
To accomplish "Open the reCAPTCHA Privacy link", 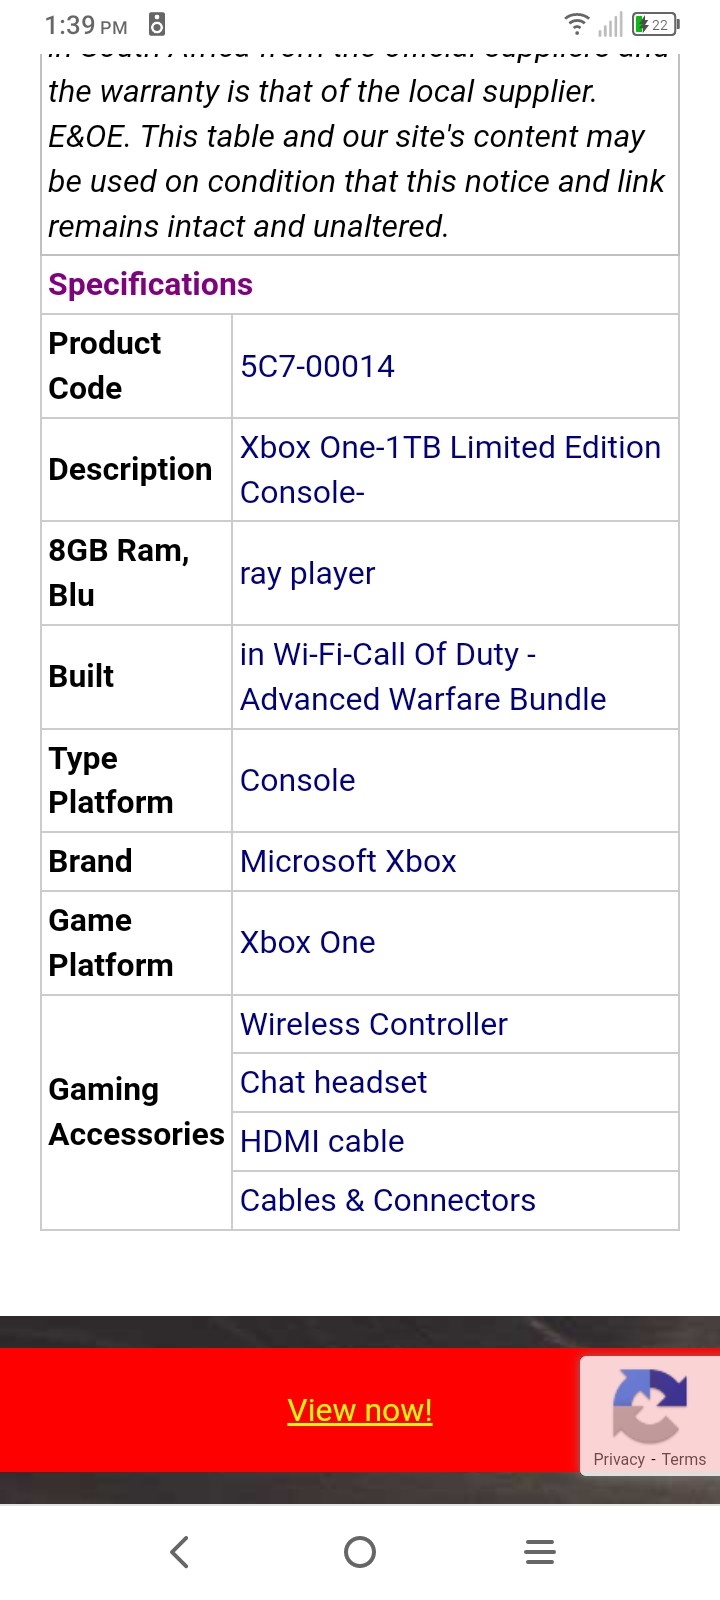I will click(x=619, y=1459).
